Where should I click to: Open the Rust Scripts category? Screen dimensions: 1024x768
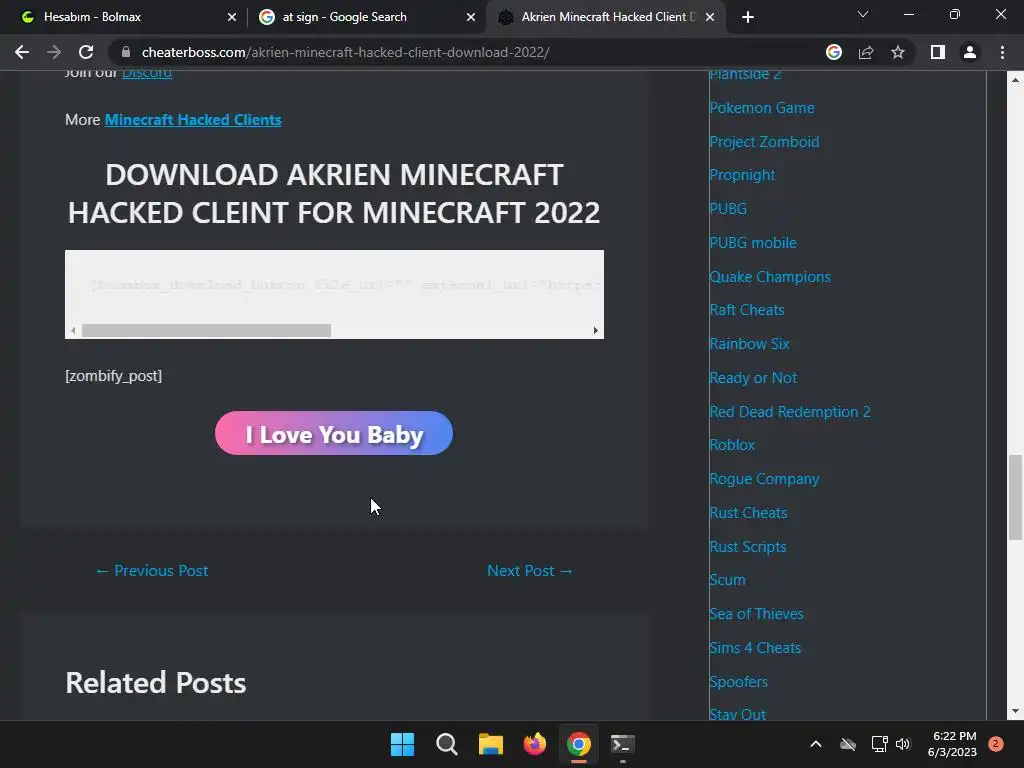pyautogui.click(x=748, y=547)
